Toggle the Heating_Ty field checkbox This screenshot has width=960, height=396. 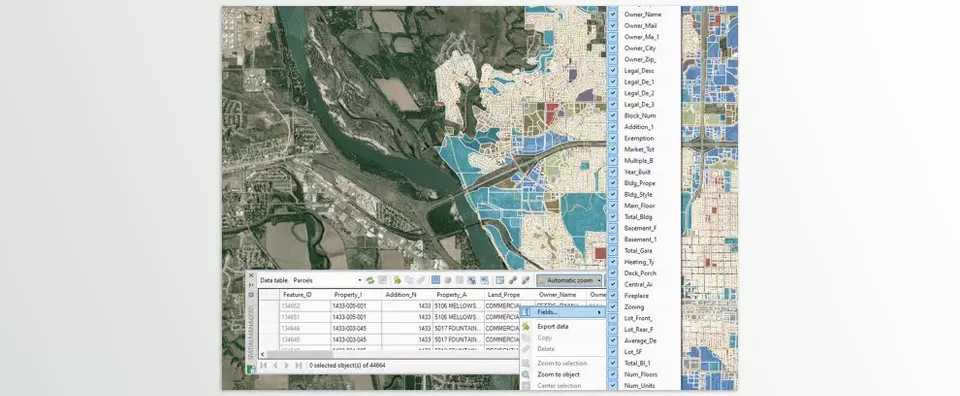coord(613,261)
